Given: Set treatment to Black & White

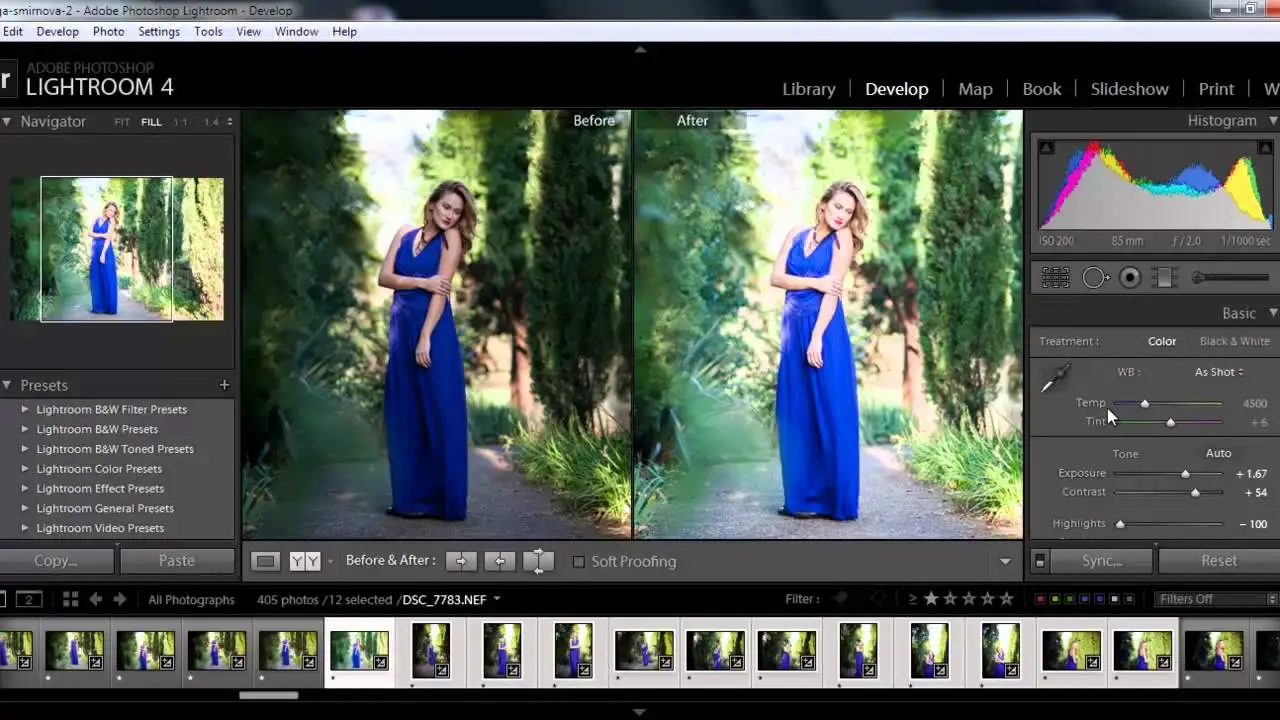Looking at the screenshot, I should click(x=1234, y=341).
